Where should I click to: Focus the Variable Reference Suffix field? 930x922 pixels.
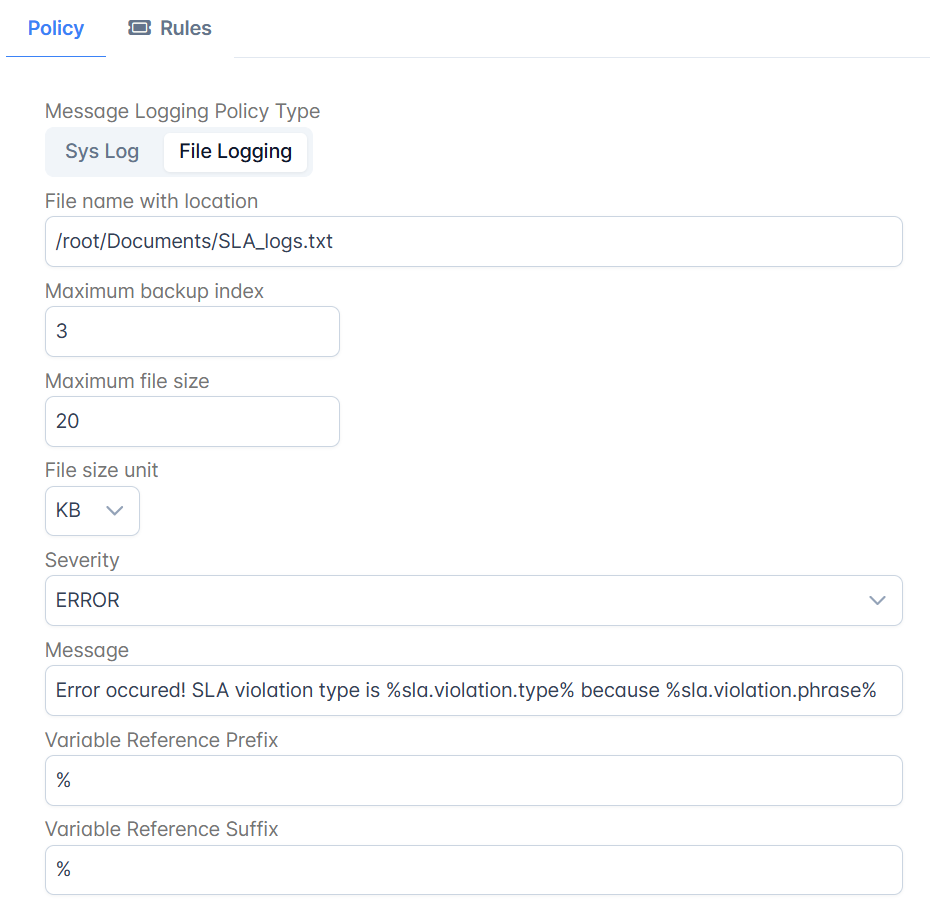pyautogui.click(x=474, y=870)
